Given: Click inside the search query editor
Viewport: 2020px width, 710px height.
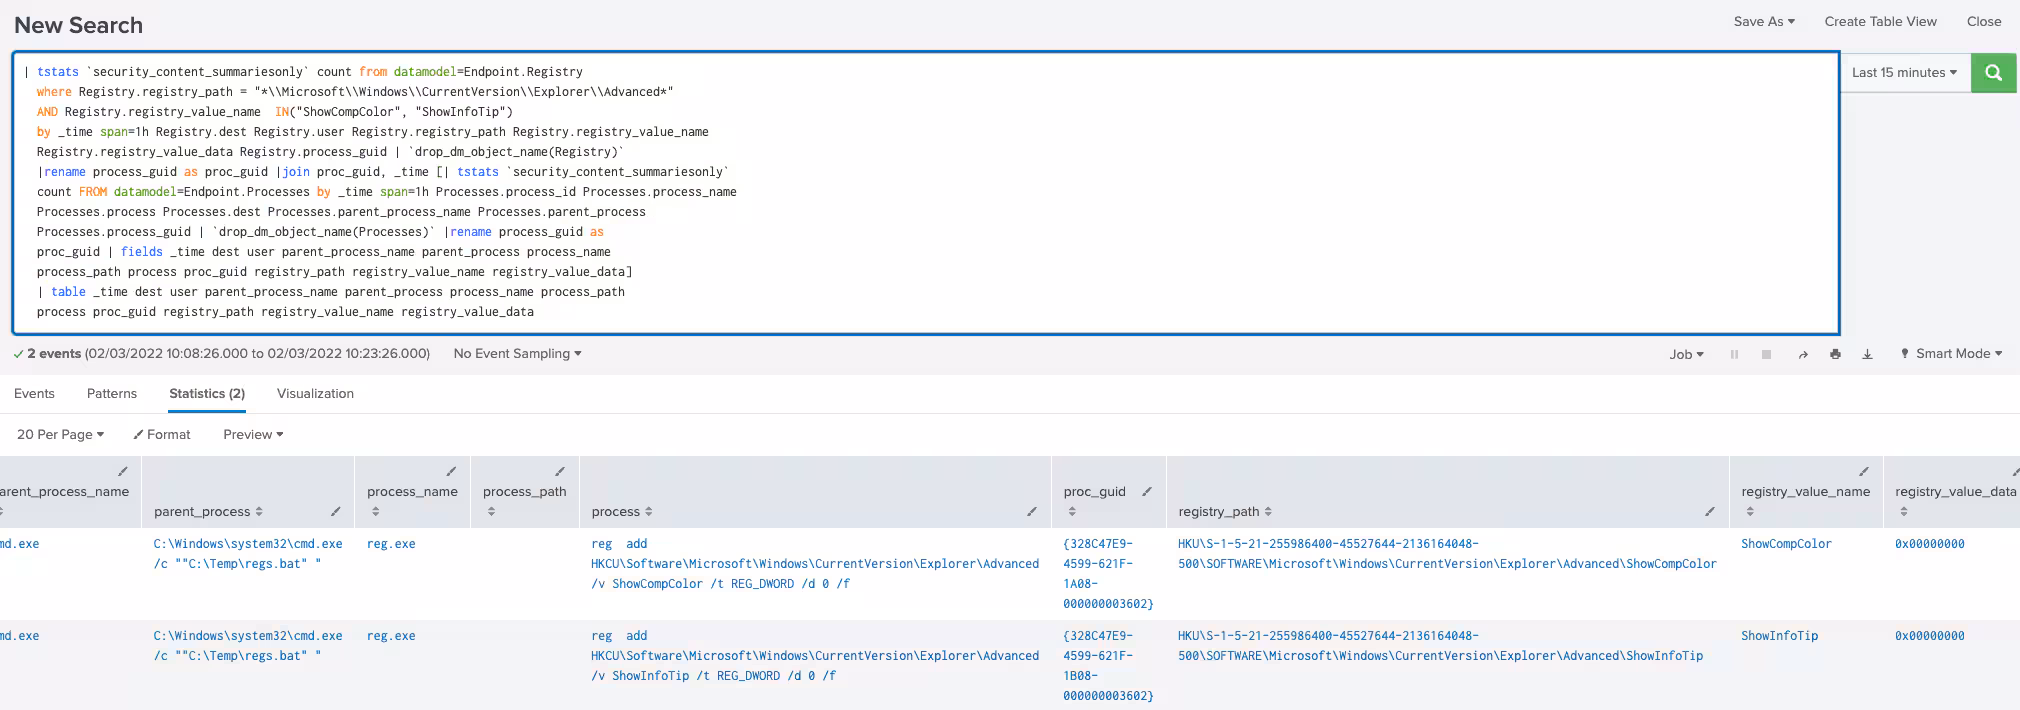Looking at the screenshot, I should [x=926, y=192].
